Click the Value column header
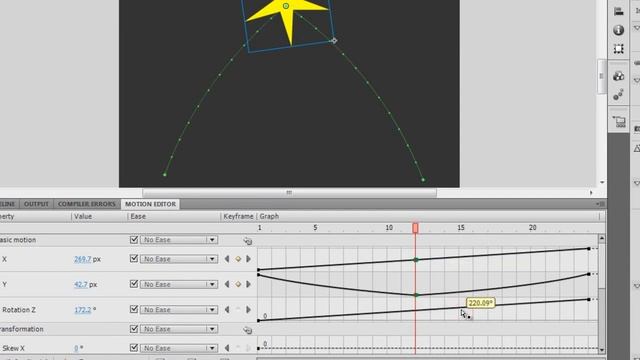The image size is (640, 360). click(x=83, y=216)
